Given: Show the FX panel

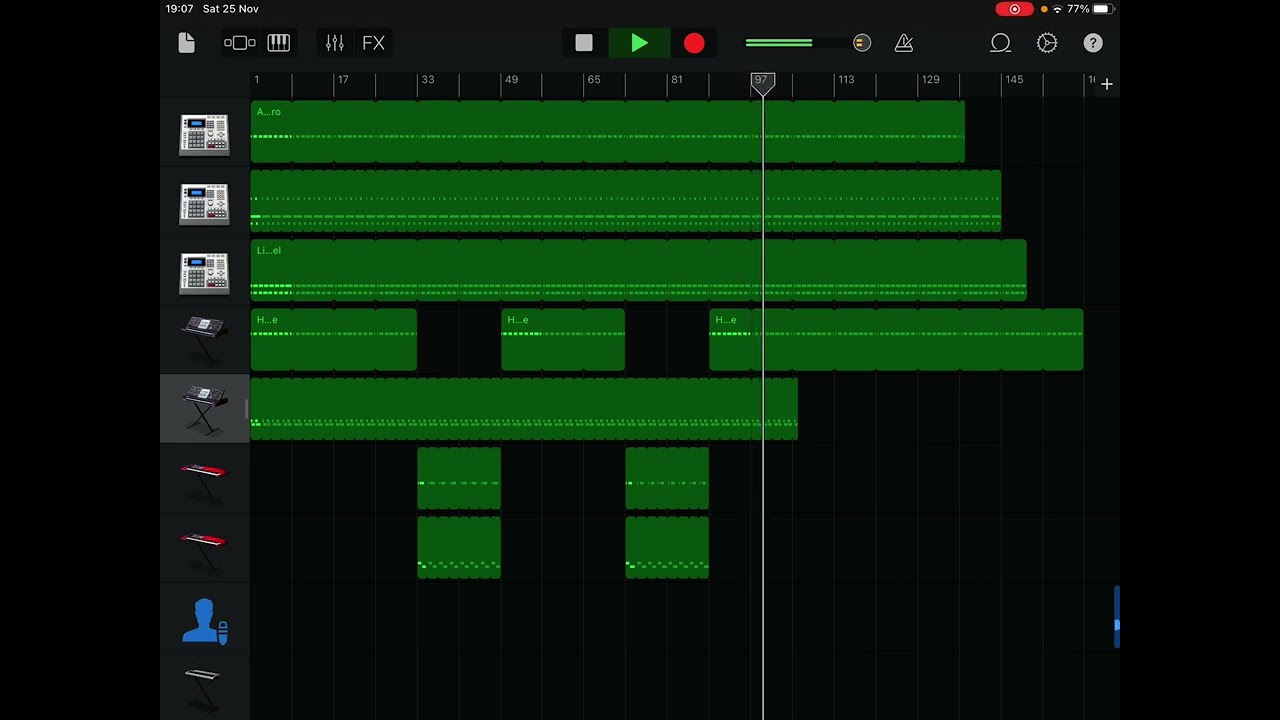Looking at the screenshot, I should (373, 43).
